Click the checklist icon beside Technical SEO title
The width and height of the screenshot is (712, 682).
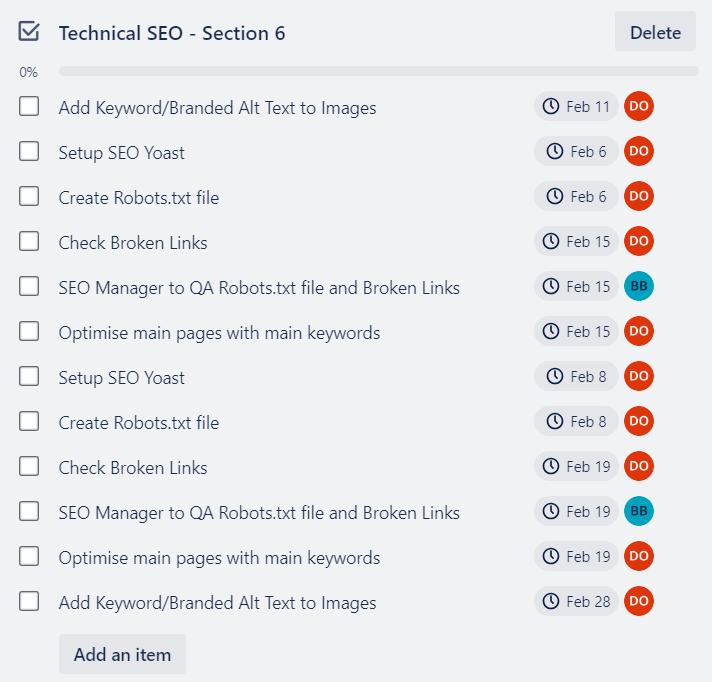click(29, 32)
